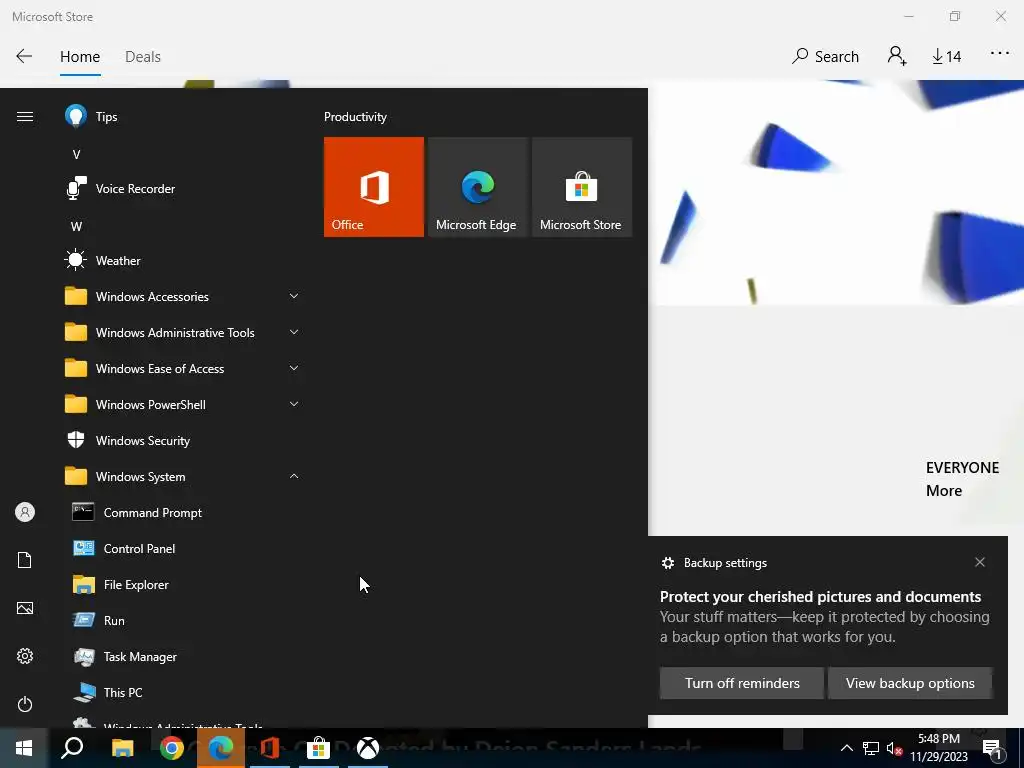Image resolution: width=1024 pixels, height=768 pixels.
Task: Open Microsoft Edge from the taskbar
Action: click(x=221, y=748)
